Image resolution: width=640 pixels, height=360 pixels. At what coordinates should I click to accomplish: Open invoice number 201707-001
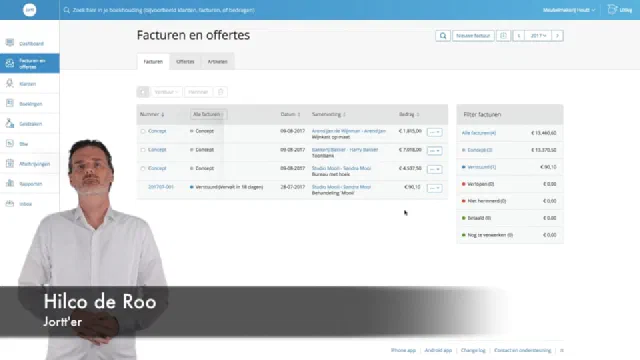point(161,187)
